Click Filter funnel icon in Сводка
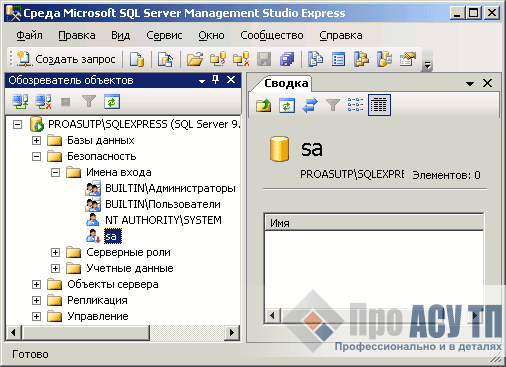506x367 pixels. pyautogui.click(x=333, y=105)
